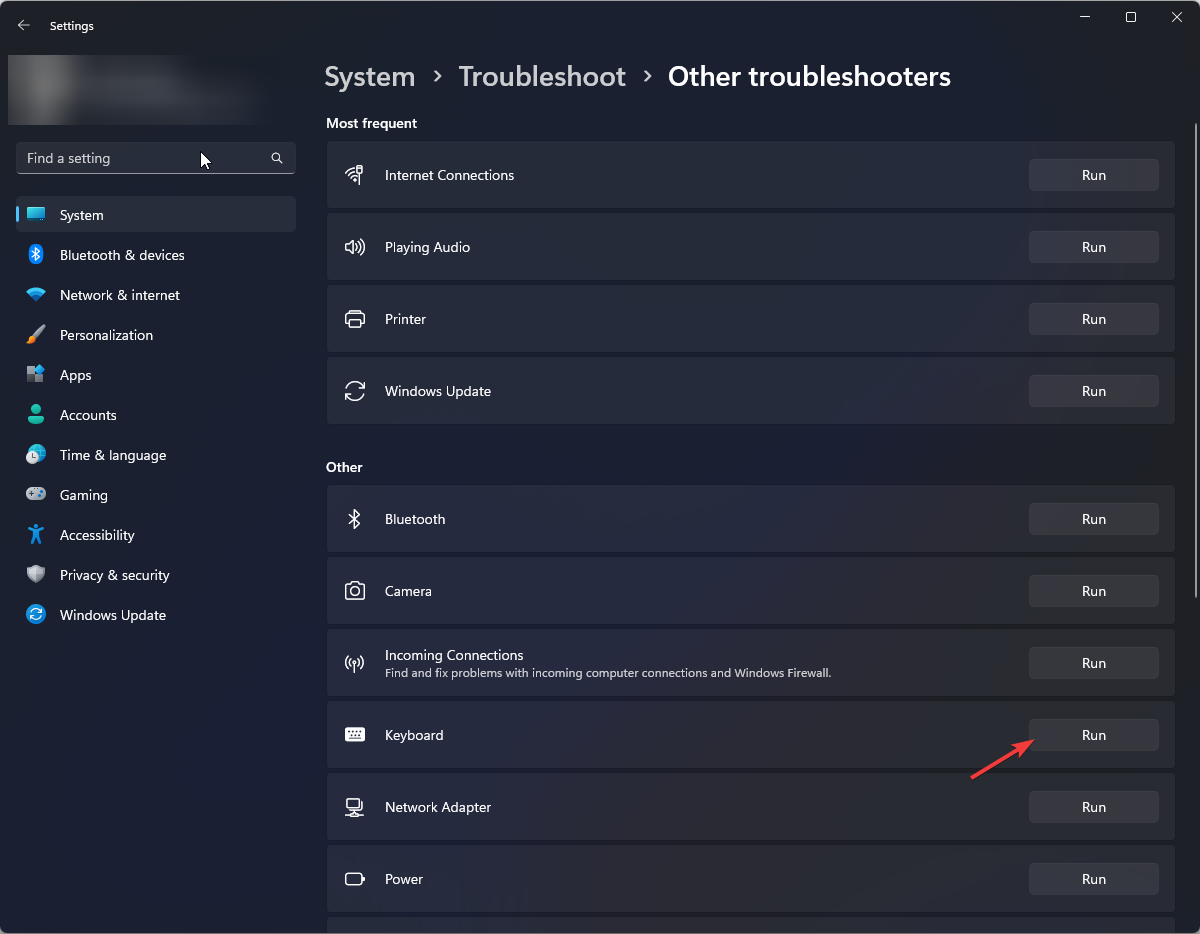
Task: Click the Windows Update refresh icon in list
Action: point(354,391)
